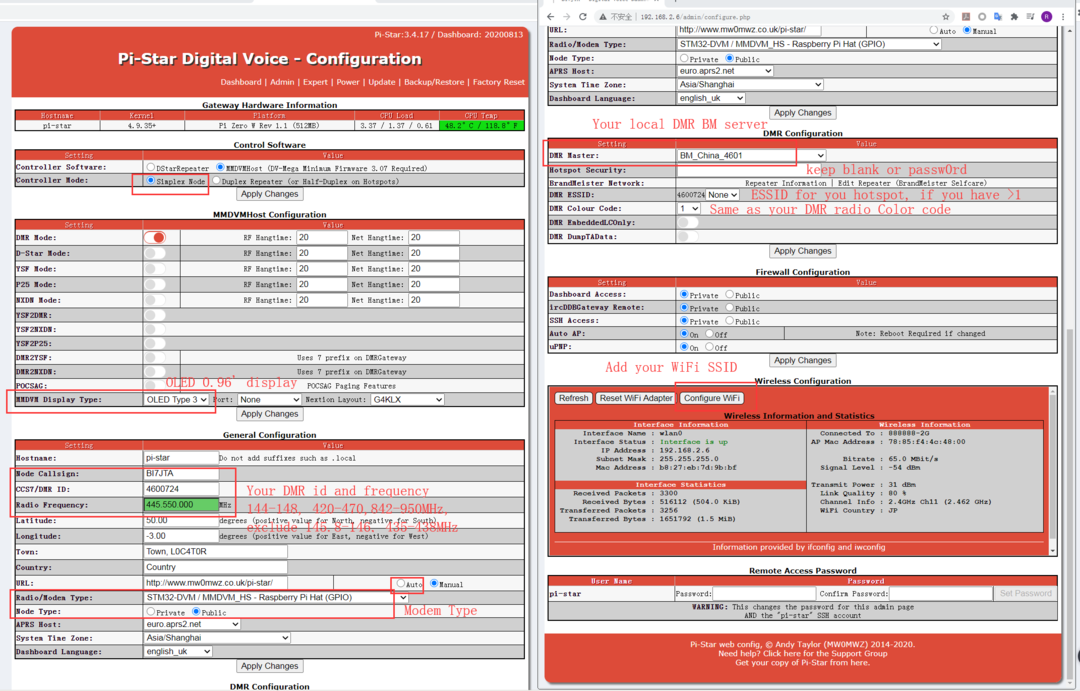Open the DMR Colour Code dropdown
The image size is (1080, 691).
(x=689, y=208)
